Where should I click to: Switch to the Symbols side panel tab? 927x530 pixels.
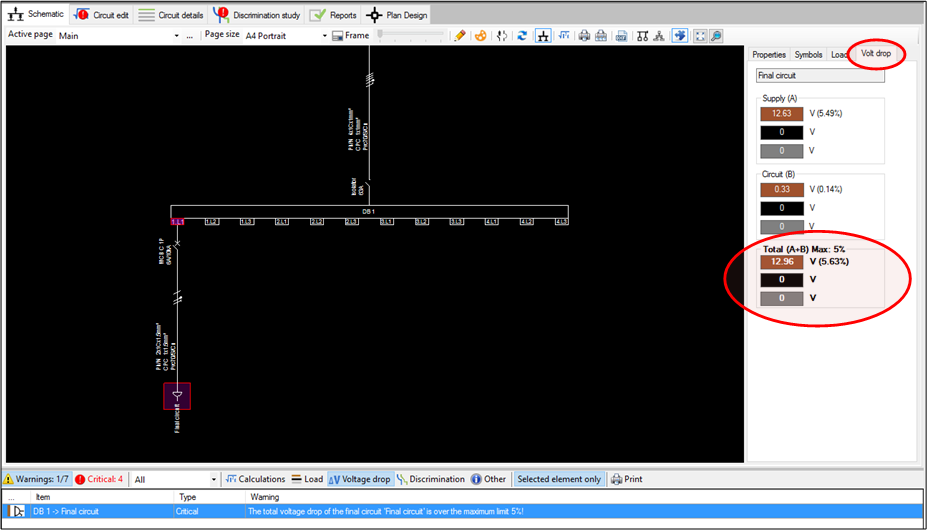click(x=808, y=54)
